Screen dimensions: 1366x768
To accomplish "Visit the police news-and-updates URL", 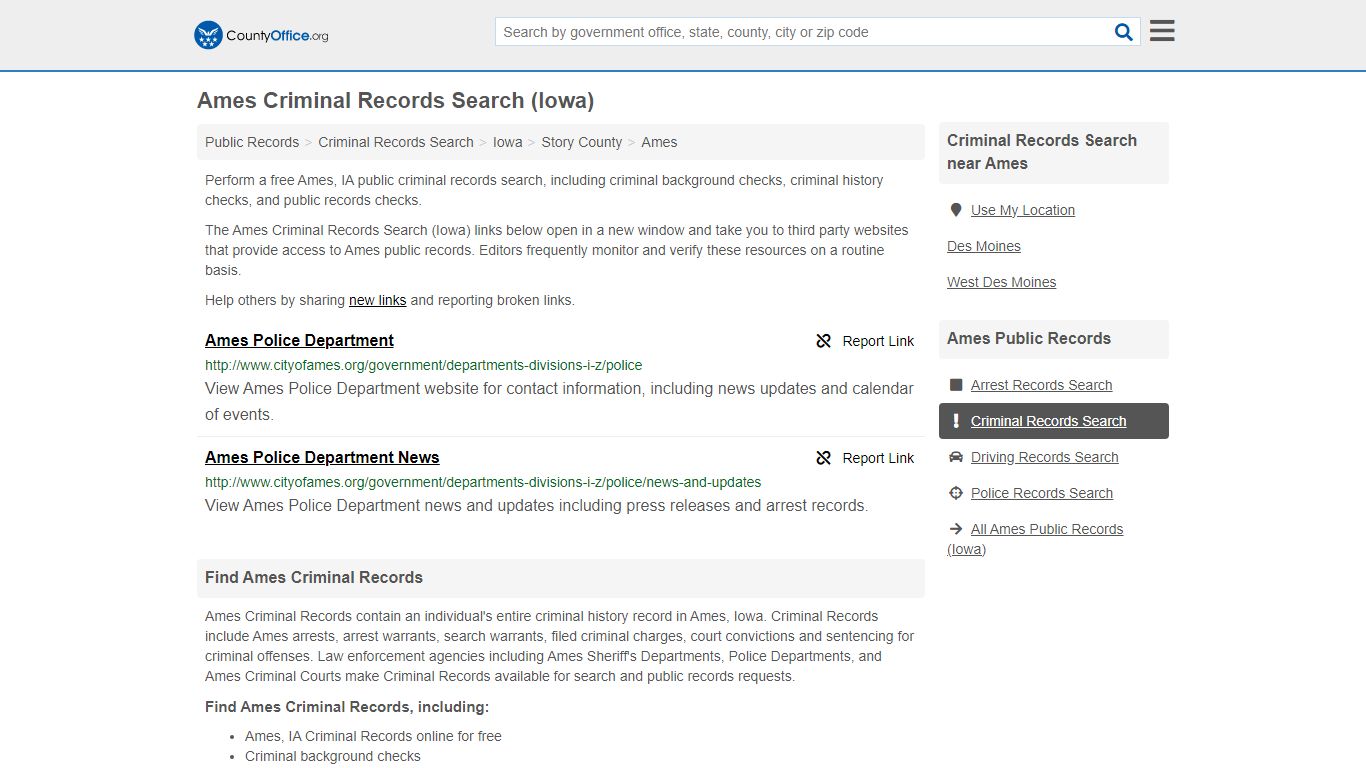I will 483,482.
